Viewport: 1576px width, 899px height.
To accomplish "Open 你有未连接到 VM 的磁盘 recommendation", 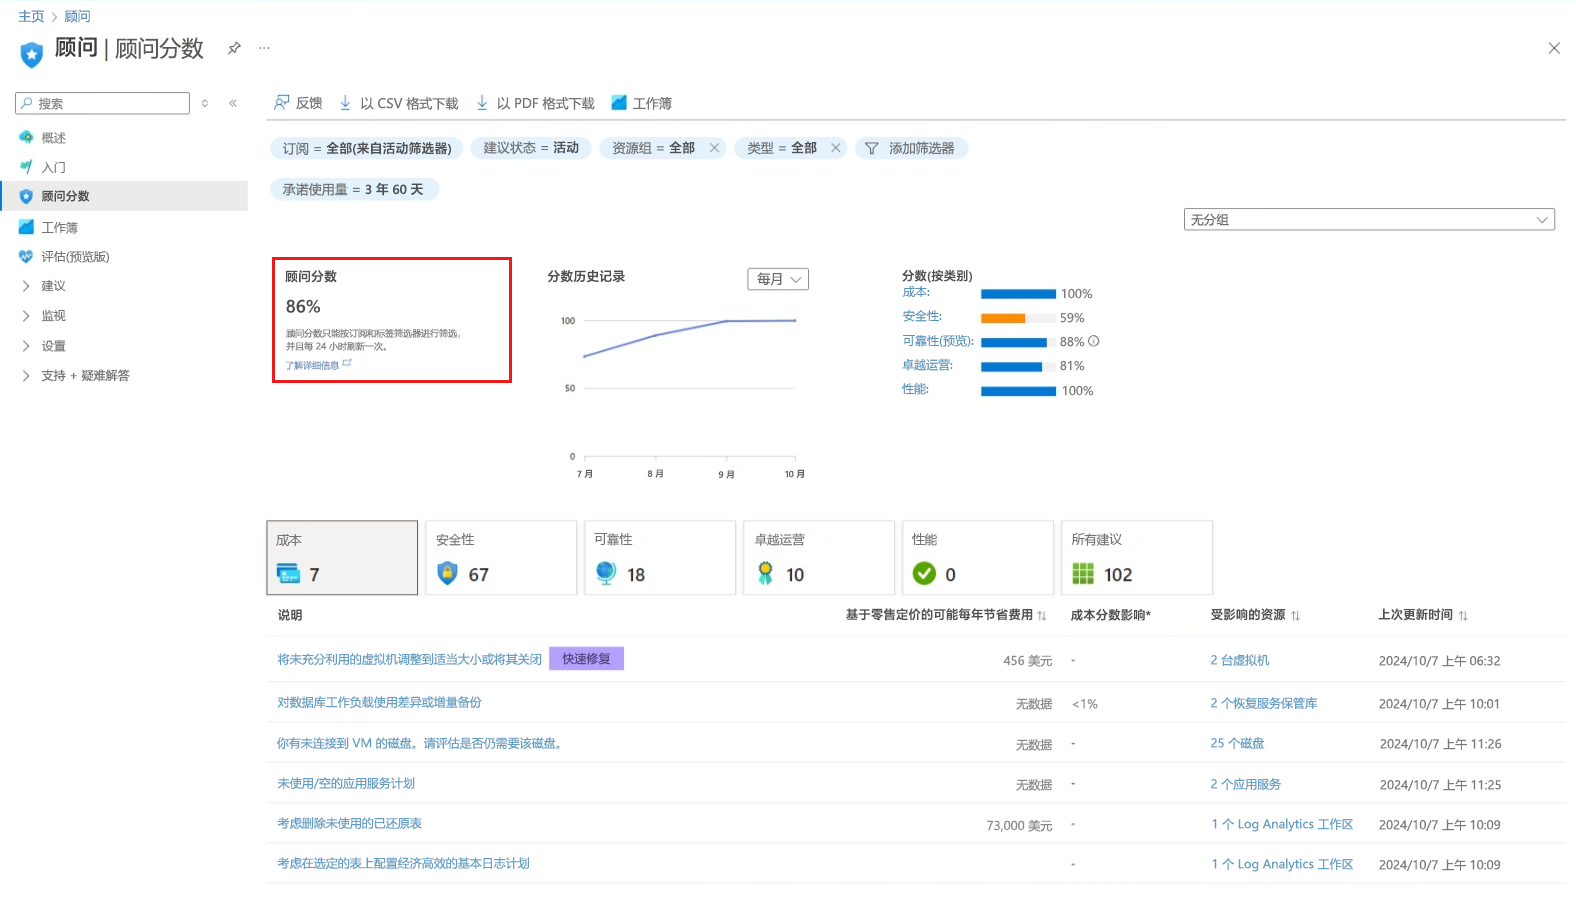I will [419, 743].
